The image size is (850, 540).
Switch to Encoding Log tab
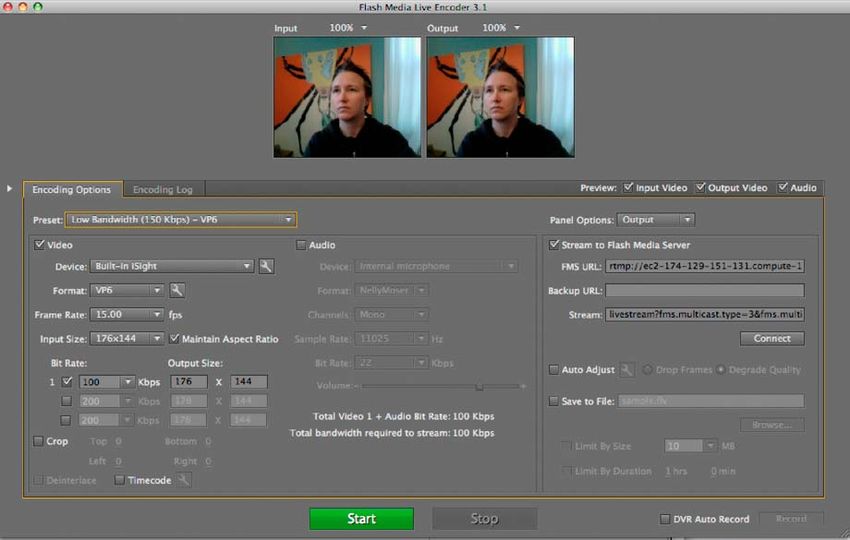tap(163, 190)
